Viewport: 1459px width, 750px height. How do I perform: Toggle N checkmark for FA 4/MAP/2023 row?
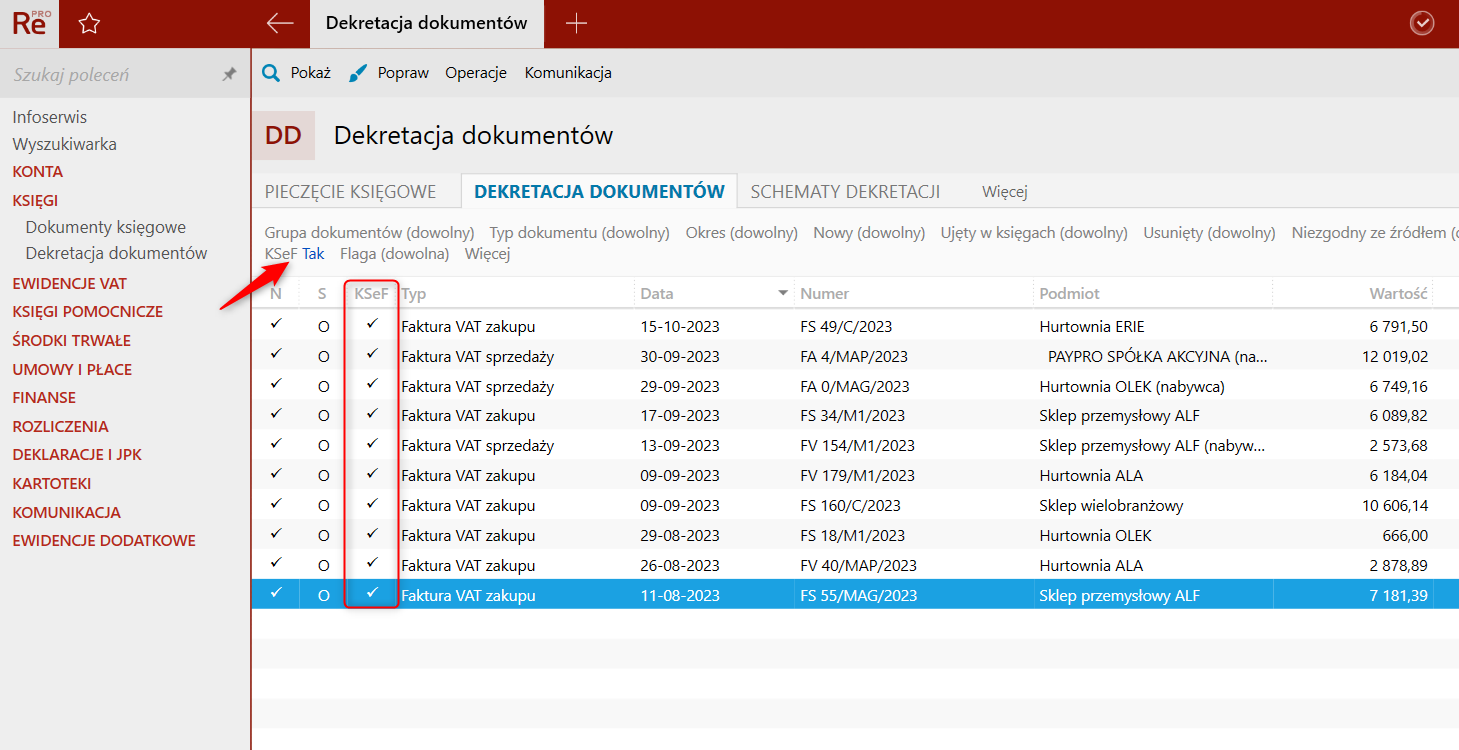(x=276, y=354)
